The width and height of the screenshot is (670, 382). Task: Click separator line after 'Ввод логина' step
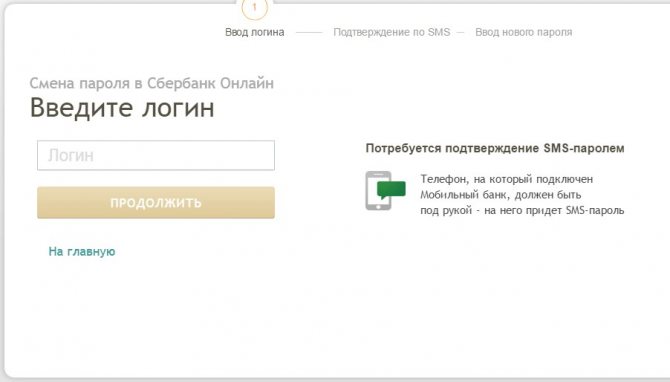309,32
